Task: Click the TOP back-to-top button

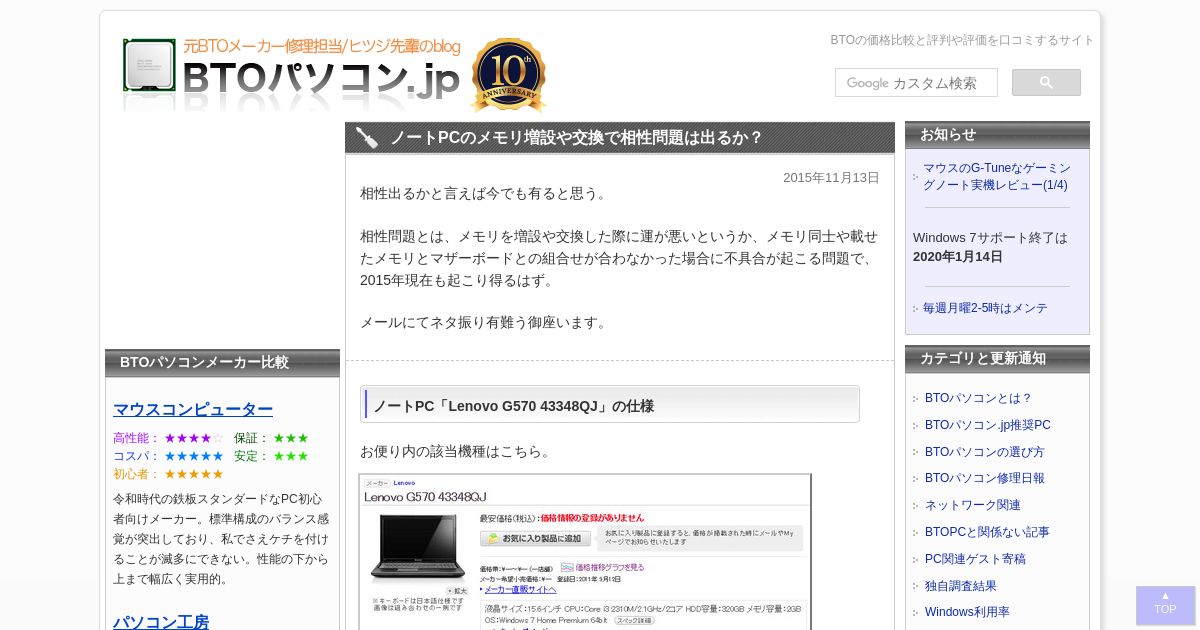Action: coord(1165,605)
